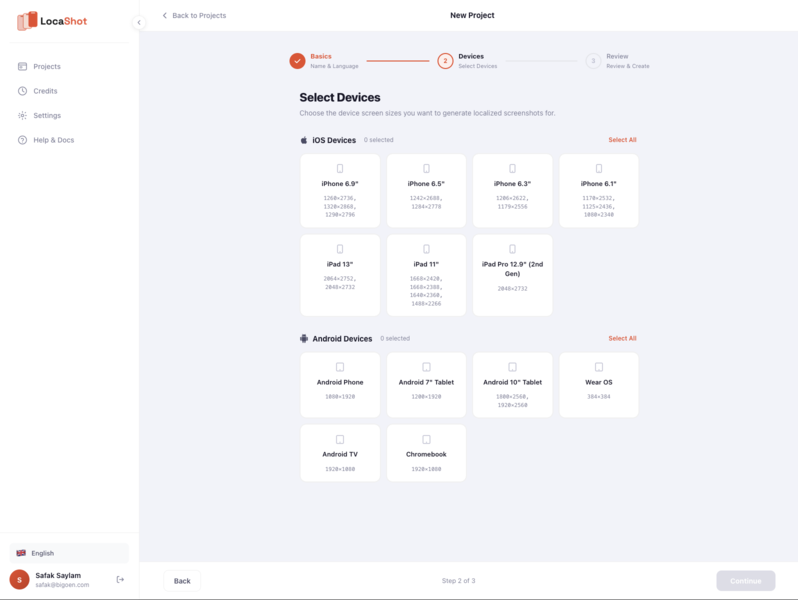Click the Help & Docs question icon
The width and height of the screenshot is (798, 600).
23,140
